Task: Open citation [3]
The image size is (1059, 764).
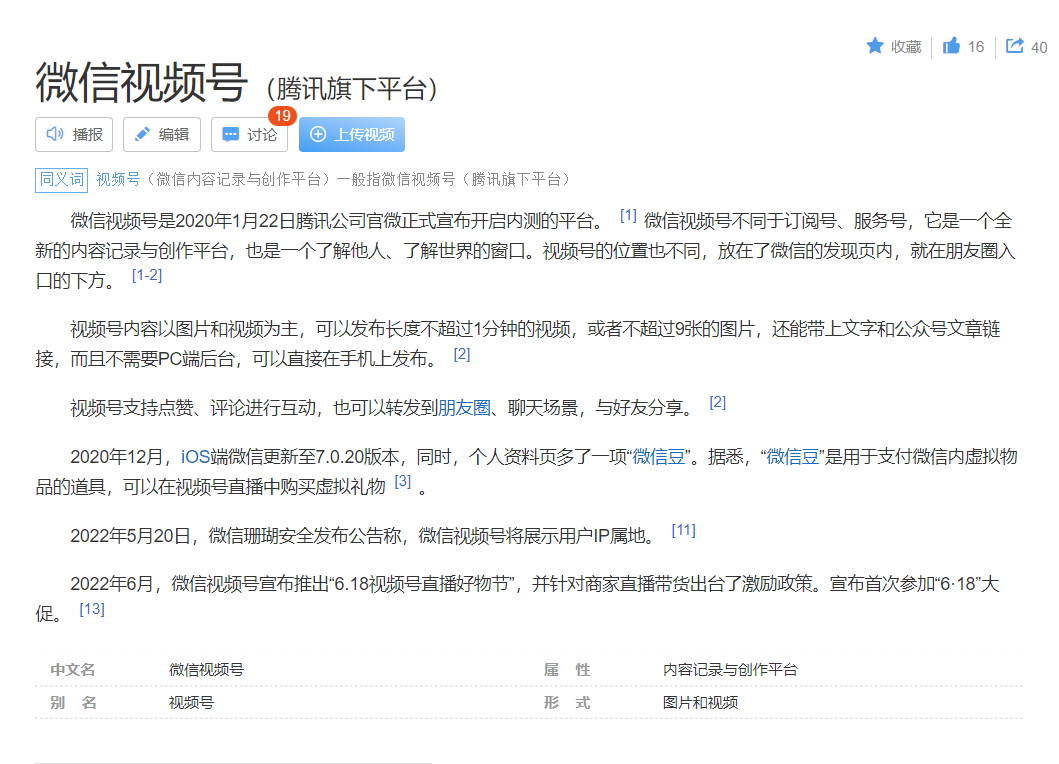Action: click(403, 481)
